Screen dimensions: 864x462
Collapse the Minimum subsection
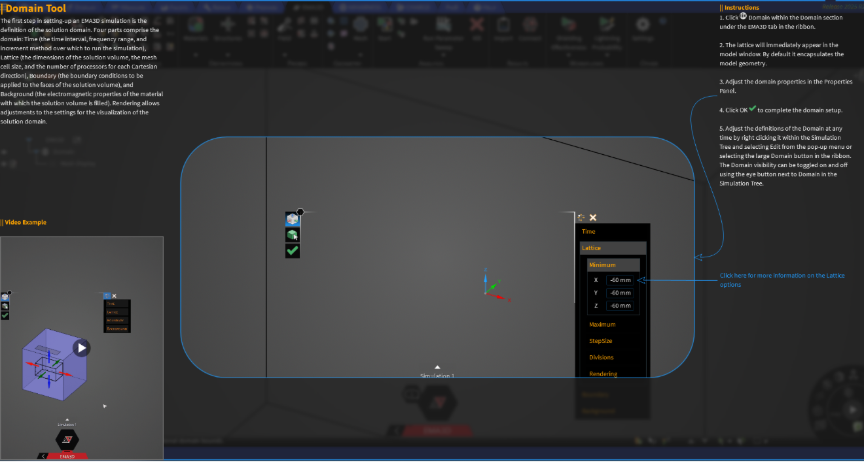pos(602,265)
